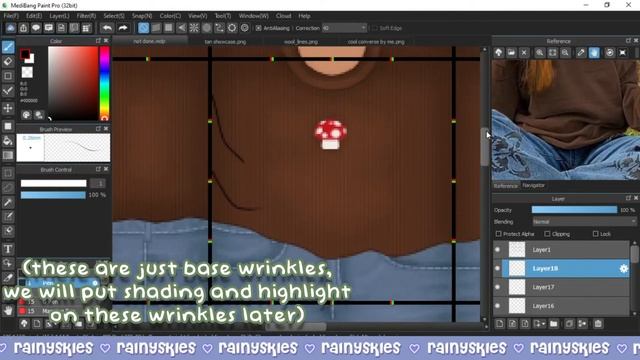Open the Snap menu
The height and width of the screenshot is (360, 640).
pyautogui.click(x=142, y=16)
